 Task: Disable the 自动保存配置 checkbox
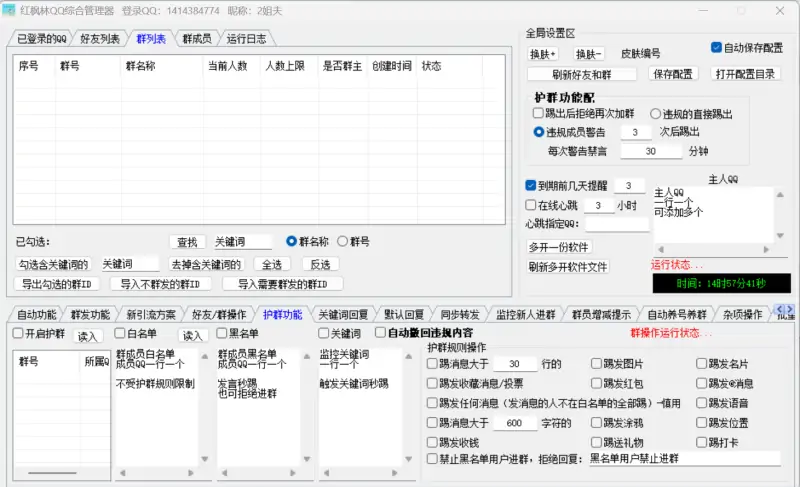pyautogui.click(x=716, y=47)
